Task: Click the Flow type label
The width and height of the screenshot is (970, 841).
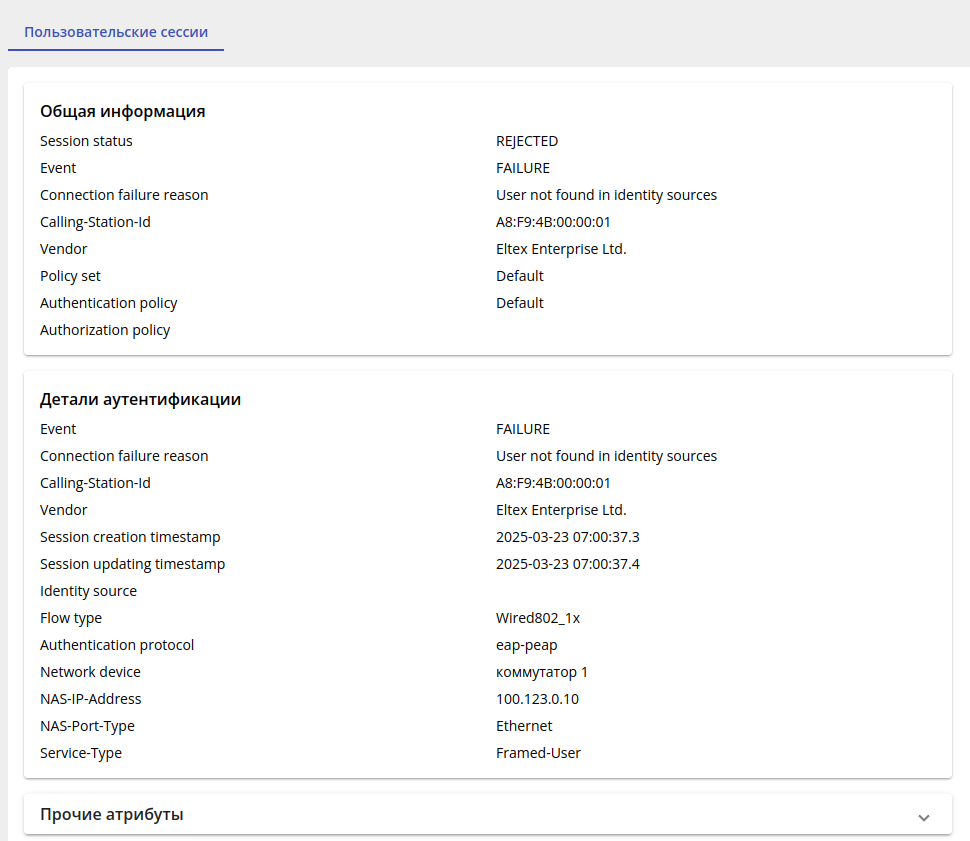Action: (71, 618)
